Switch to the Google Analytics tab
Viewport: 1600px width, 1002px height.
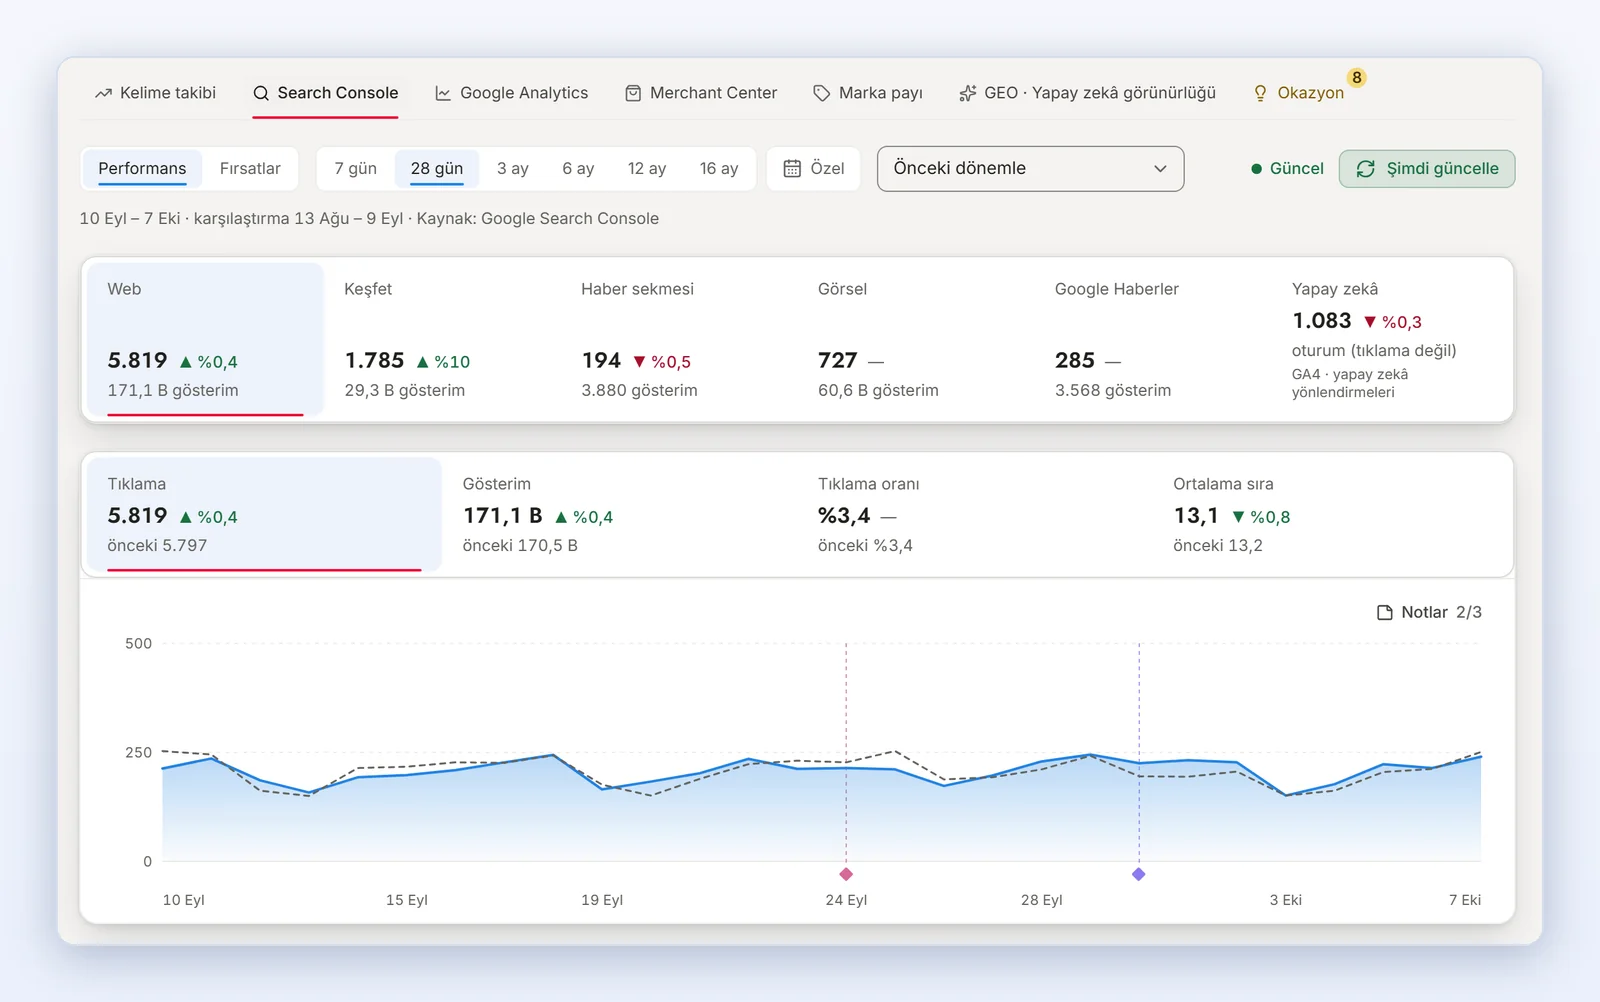512,93
